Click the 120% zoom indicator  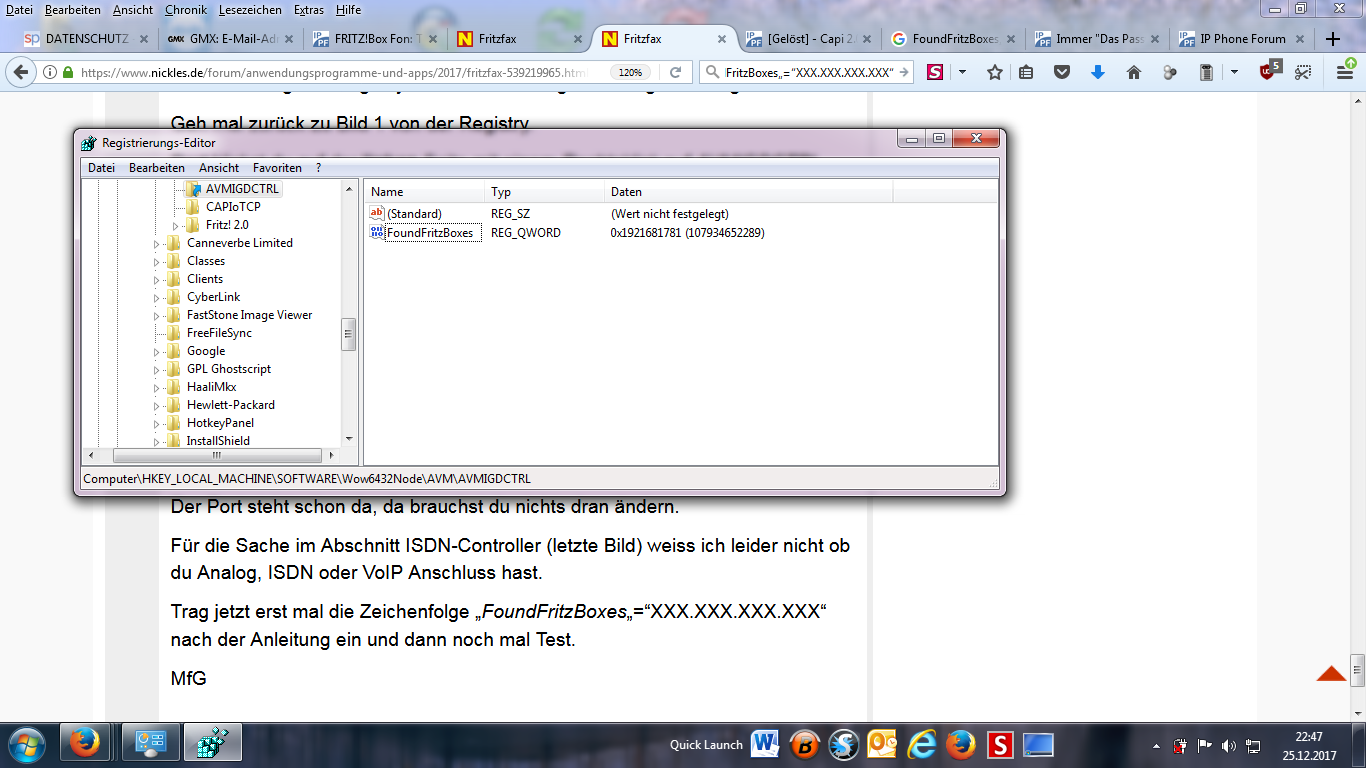coord(630,72)
